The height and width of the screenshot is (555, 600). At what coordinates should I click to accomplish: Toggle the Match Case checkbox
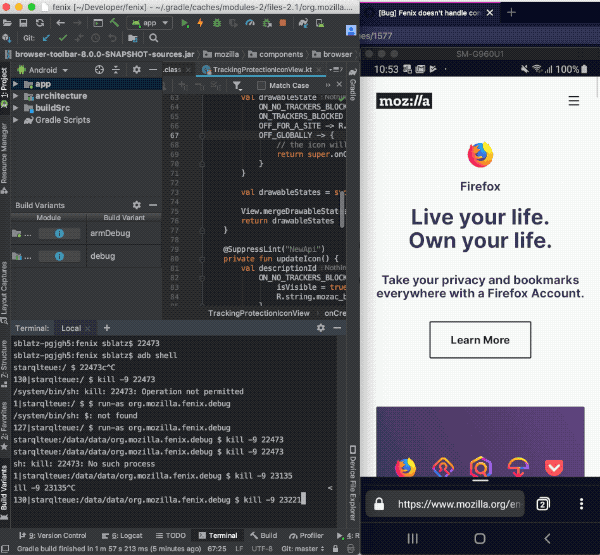[261, 85]
